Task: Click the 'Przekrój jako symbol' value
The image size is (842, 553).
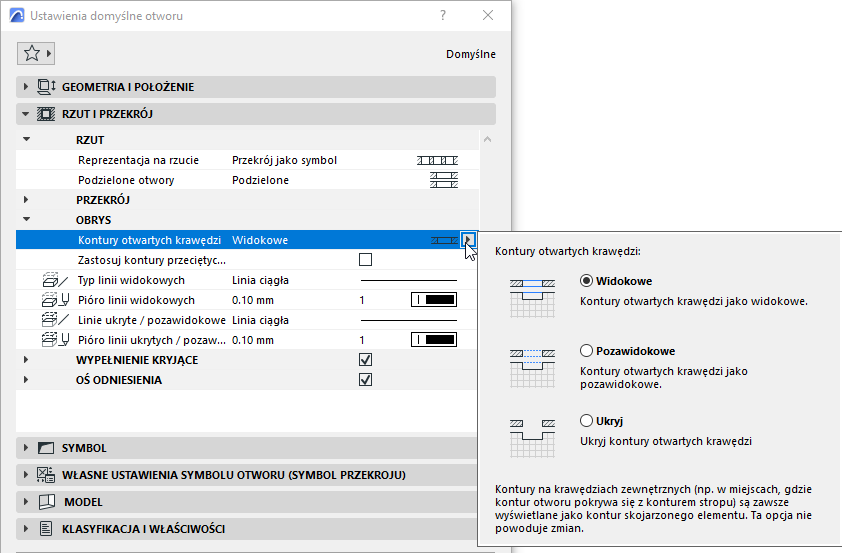Action: coord(285,160)
